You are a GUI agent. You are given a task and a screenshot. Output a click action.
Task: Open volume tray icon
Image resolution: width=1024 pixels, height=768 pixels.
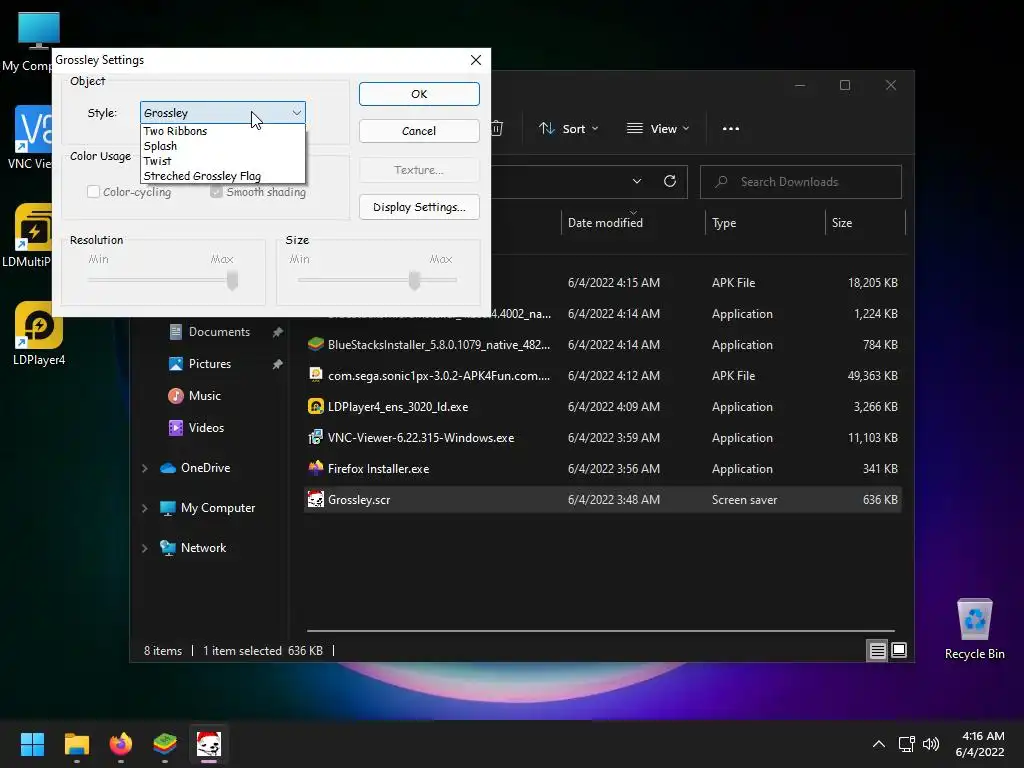click(x=931, y=744)
